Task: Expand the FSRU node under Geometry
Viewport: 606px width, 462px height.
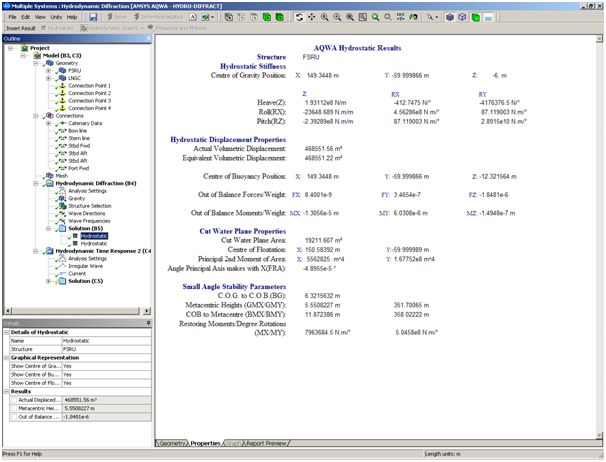Action: pos(50,70)
